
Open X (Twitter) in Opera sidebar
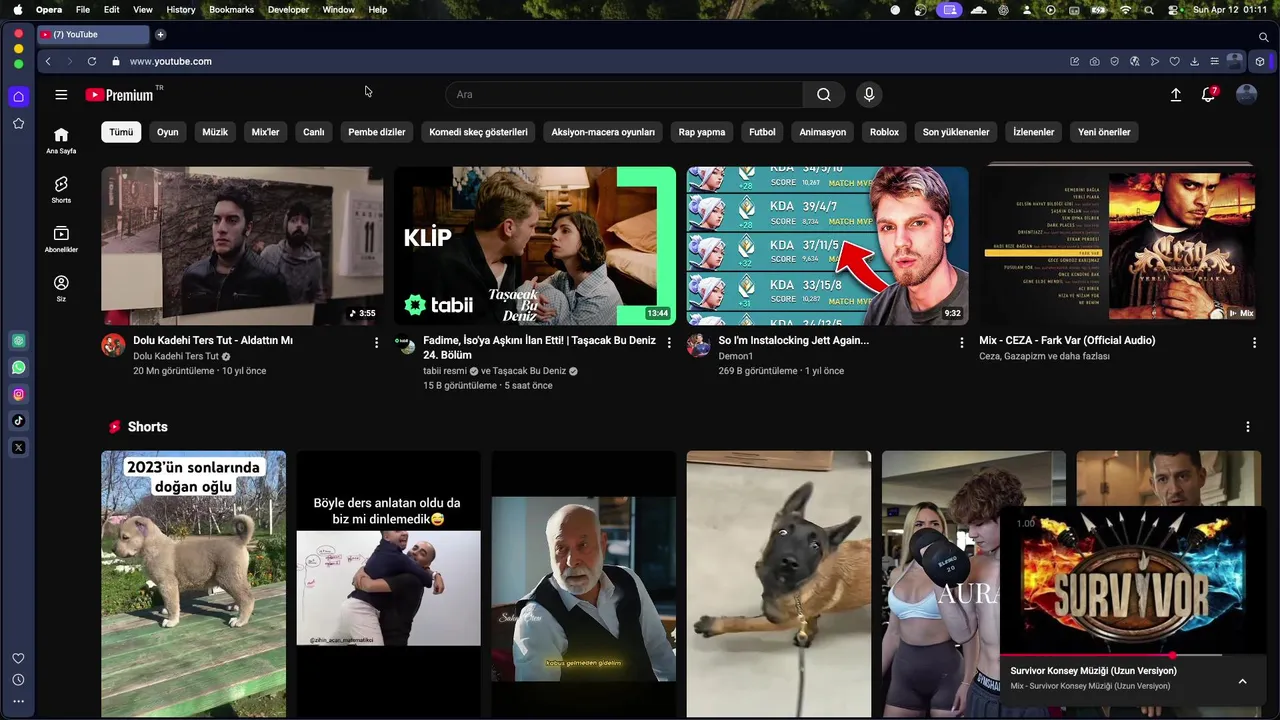(18, 447)
